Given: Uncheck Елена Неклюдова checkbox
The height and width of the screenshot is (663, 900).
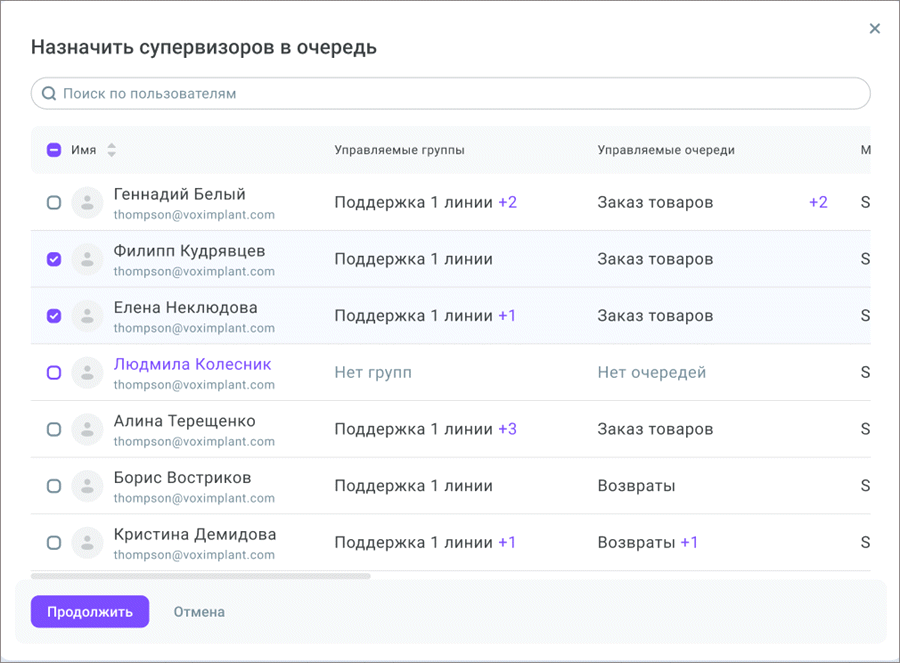Looking at the screenshot, I should click(54, 316).
